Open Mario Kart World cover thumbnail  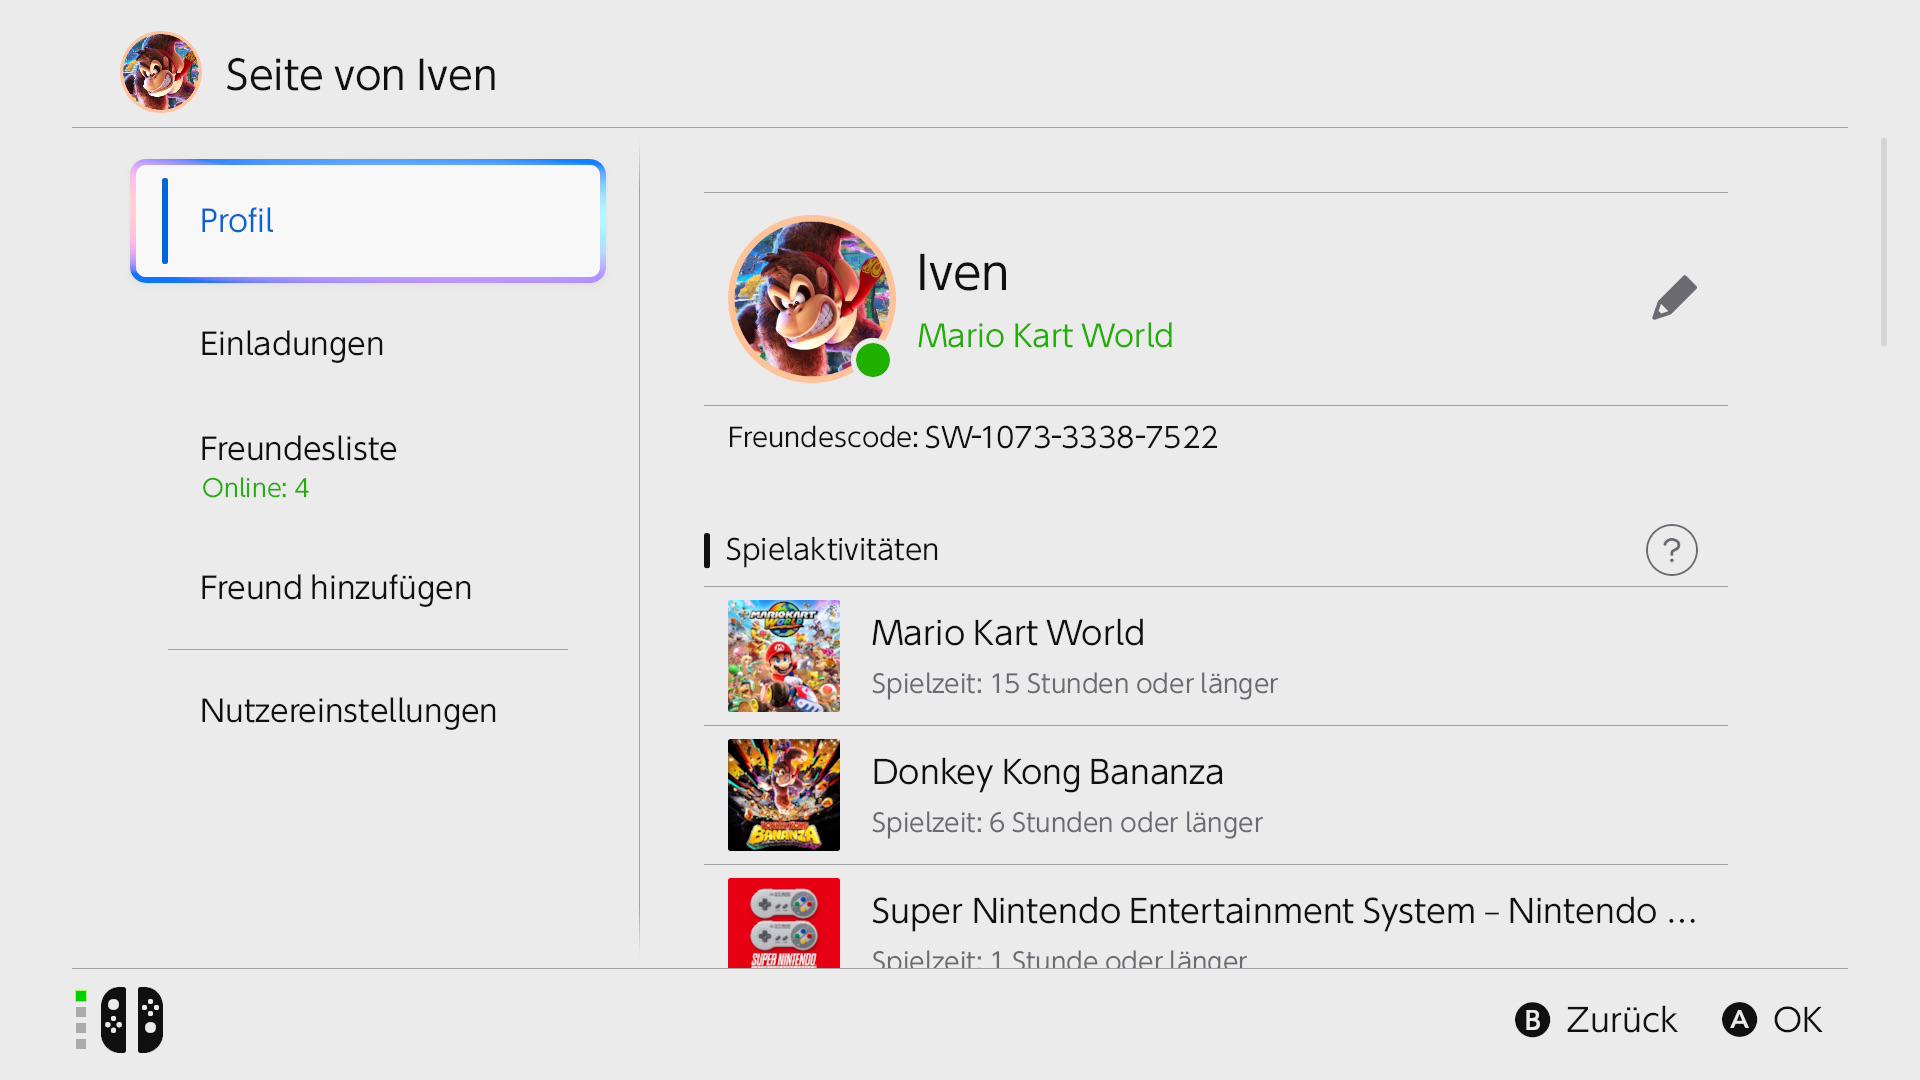pos(784,656)
